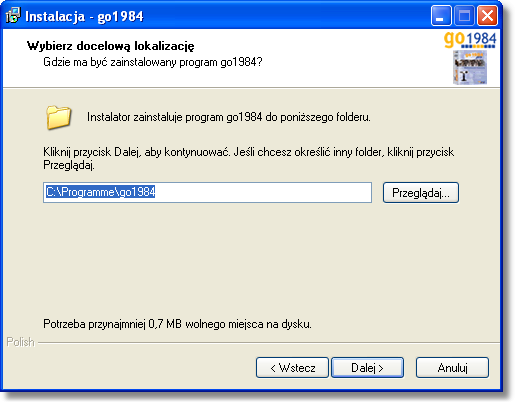The image size is (515, 404).
Task: Click the installation path input field
Action: (x=207, y=192)
